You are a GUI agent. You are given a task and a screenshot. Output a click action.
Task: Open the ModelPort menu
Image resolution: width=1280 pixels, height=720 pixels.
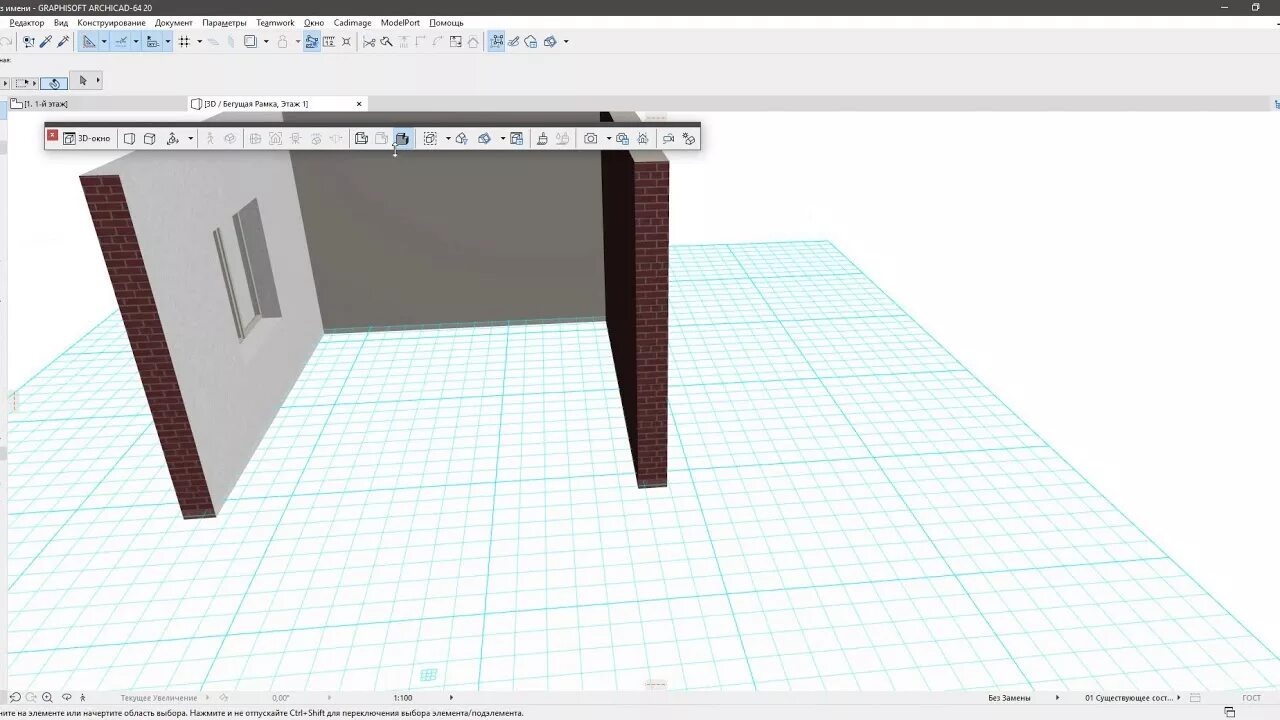tap(400, 22)
